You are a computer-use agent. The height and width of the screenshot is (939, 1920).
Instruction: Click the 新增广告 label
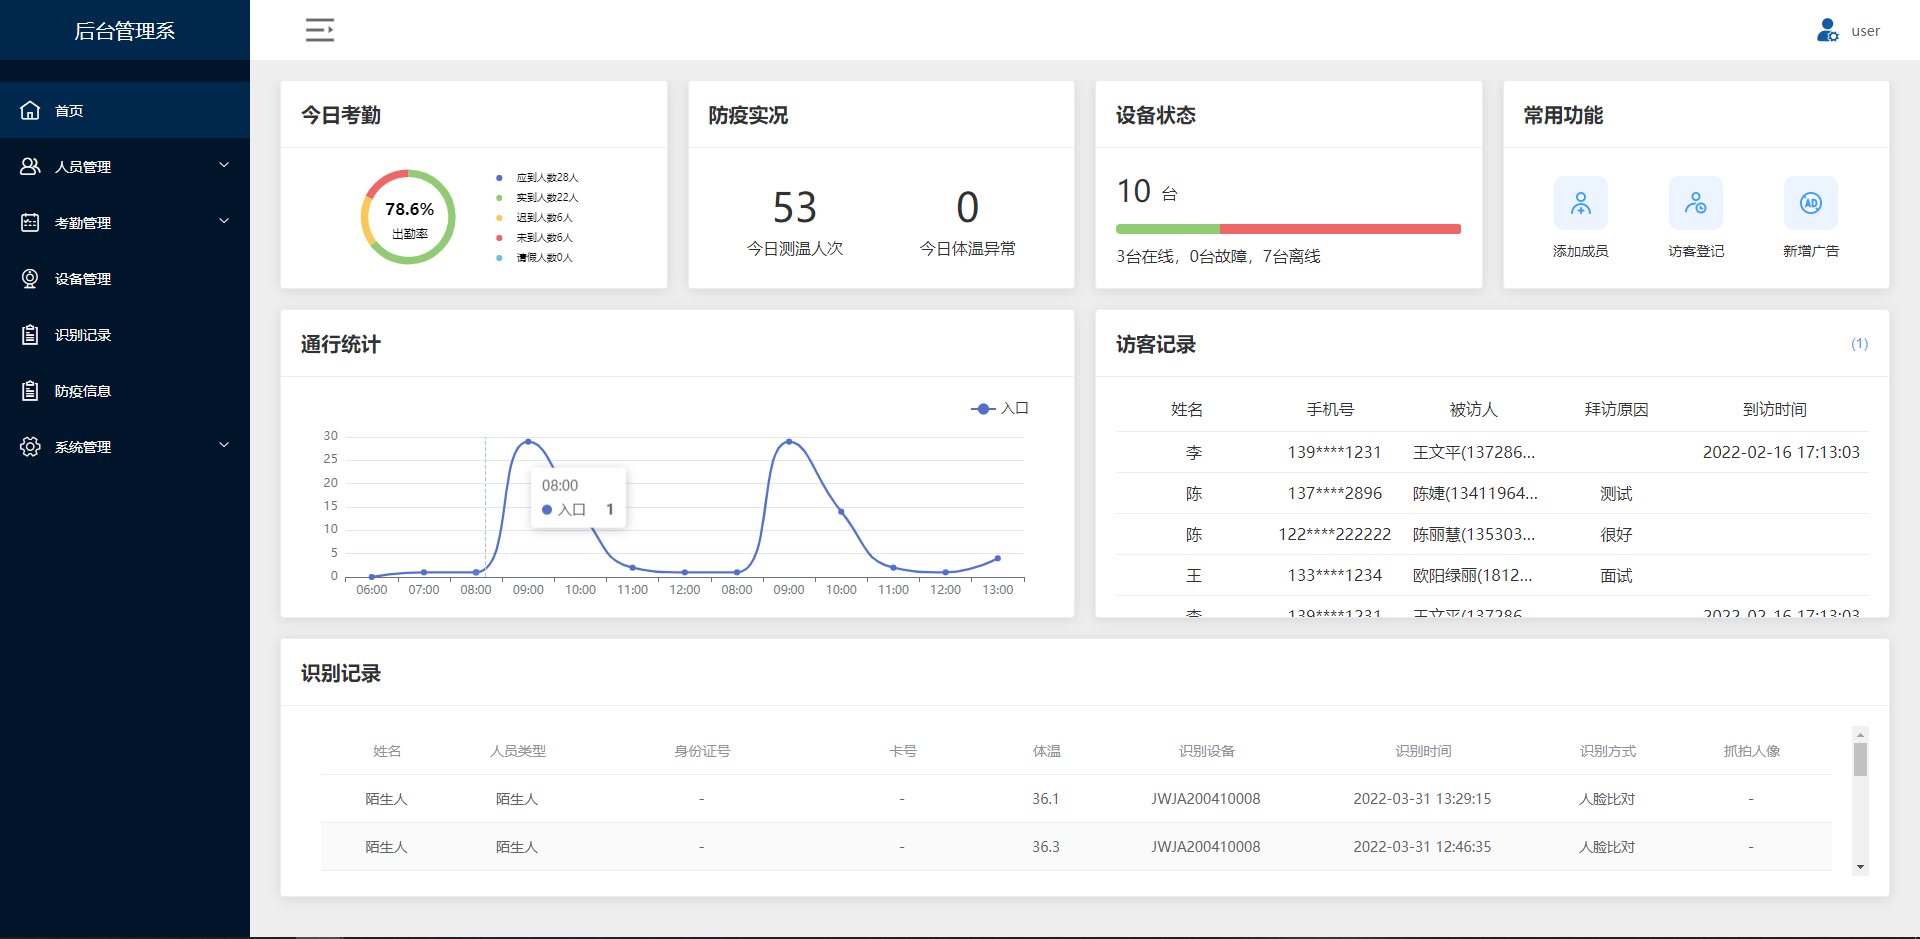[1811, 251]
